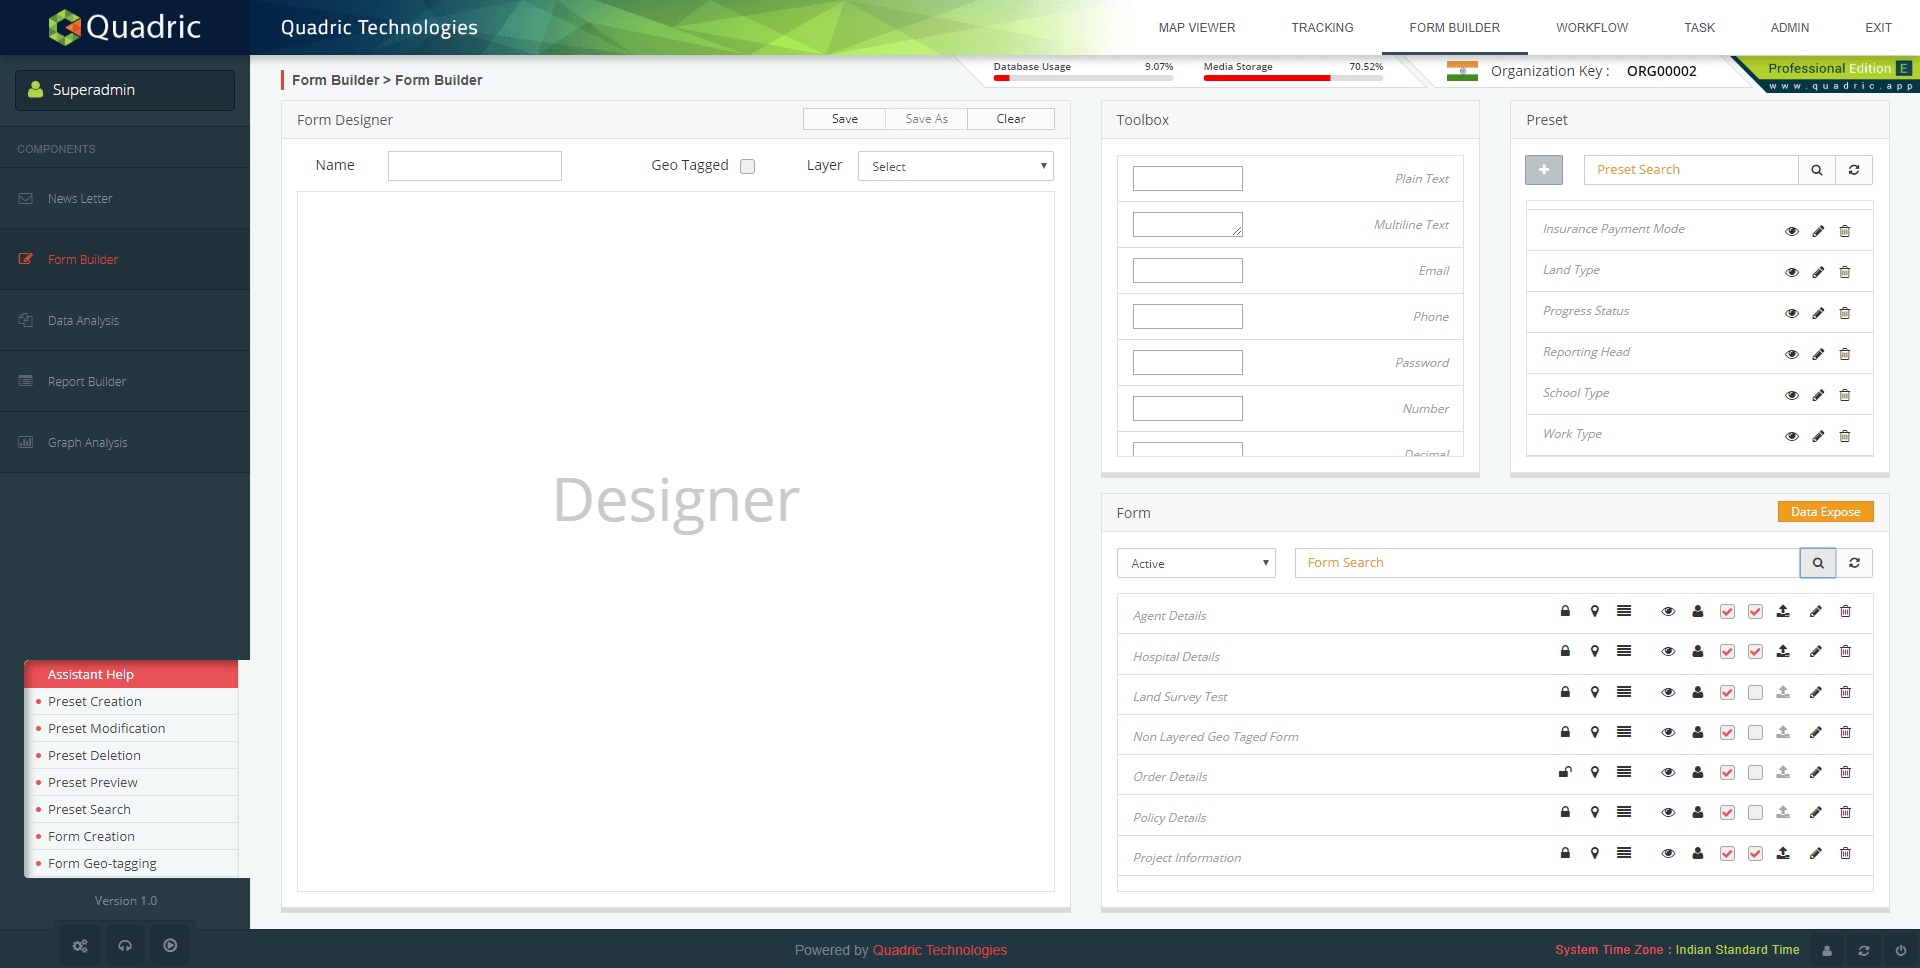
Task: Open ADMIN tab
Action: (1790, 28)
